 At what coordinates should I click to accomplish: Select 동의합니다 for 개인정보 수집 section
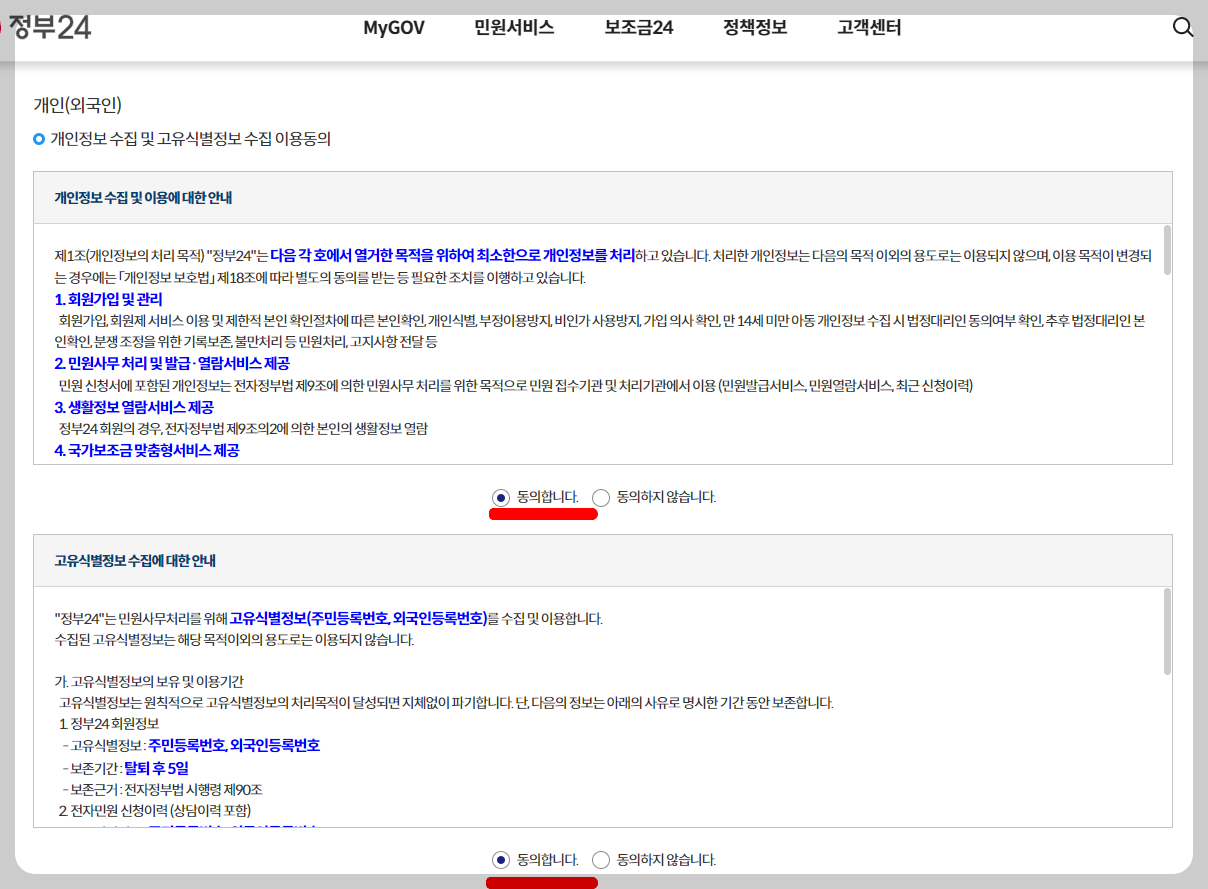501,497
